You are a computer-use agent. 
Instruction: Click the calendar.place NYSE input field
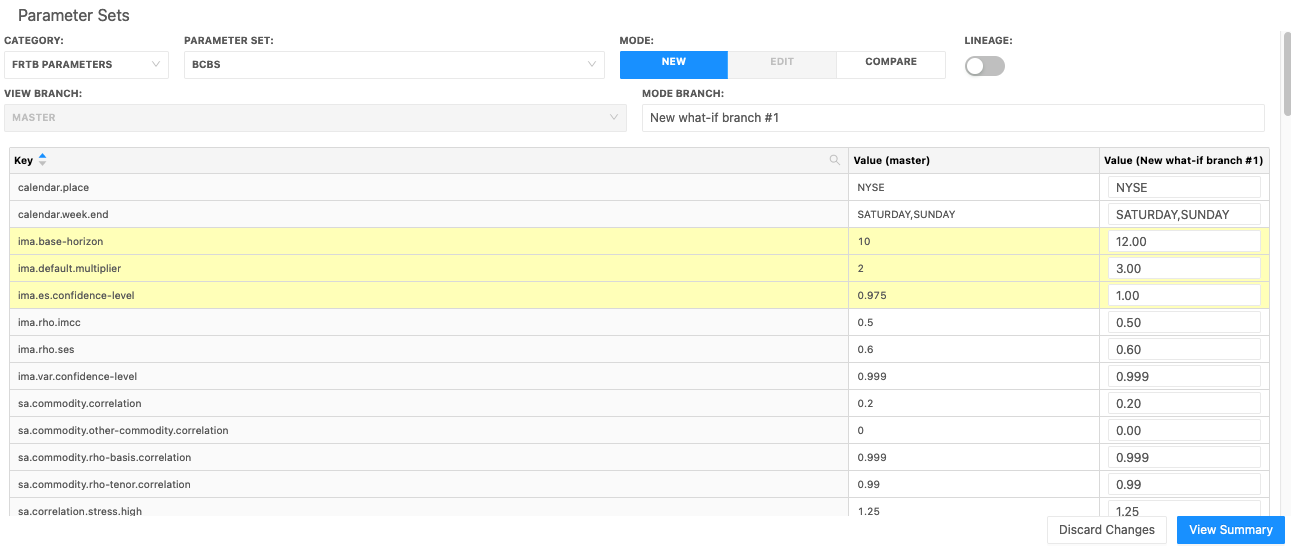click(x=1183, y=188)
